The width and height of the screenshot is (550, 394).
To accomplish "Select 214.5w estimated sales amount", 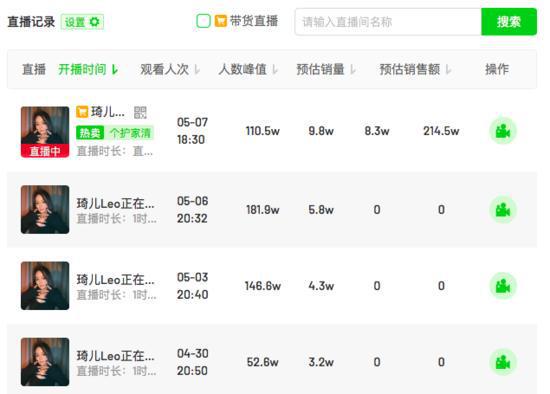I will pos(441,131).
